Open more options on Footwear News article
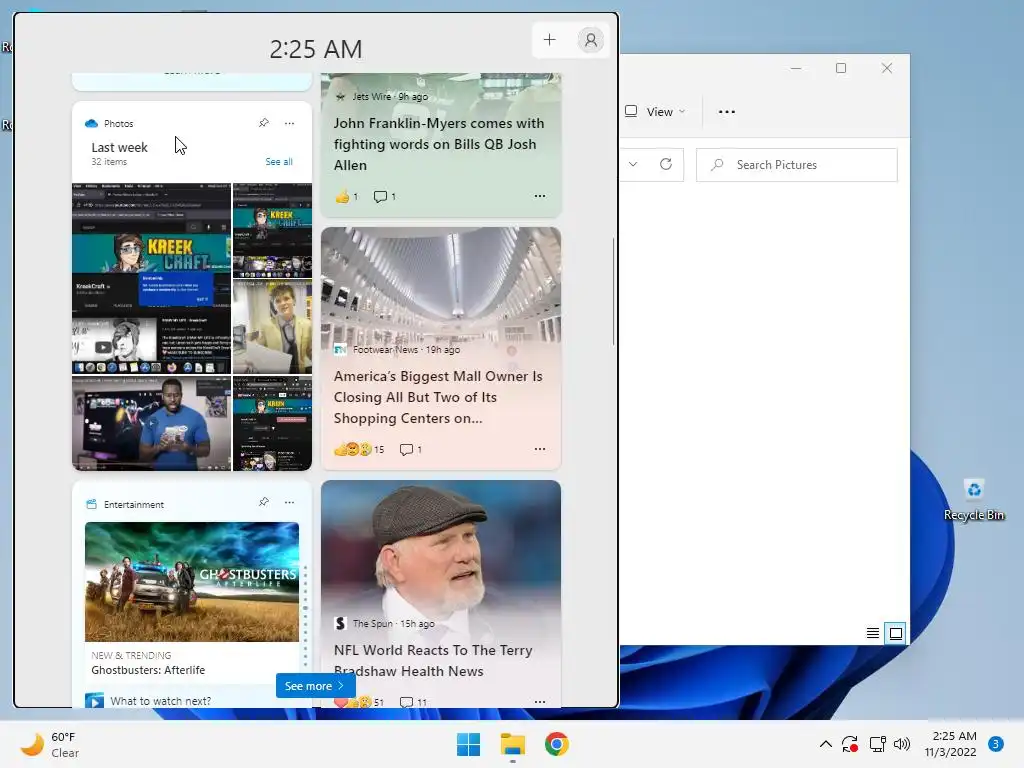The width and height of the screenshot is (1024, 768). coord(539,449)
